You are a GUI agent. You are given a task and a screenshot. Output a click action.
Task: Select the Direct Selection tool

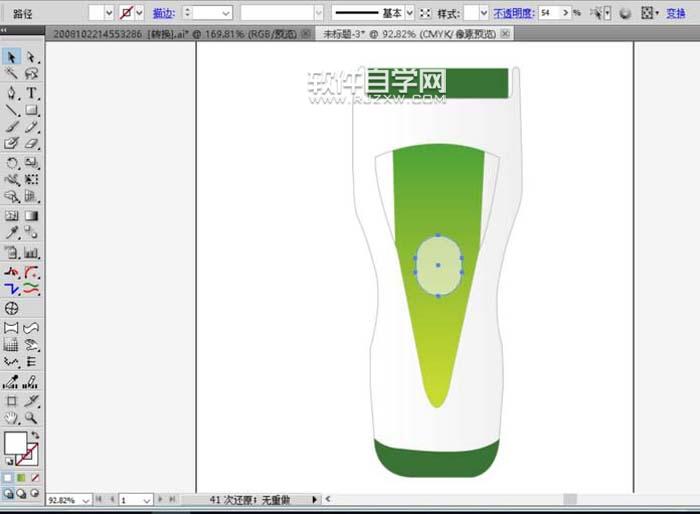31,57
